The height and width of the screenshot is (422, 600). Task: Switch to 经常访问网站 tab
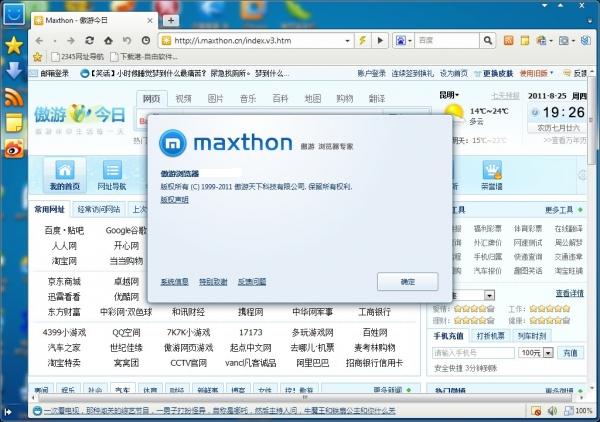[x=99, y=209]
